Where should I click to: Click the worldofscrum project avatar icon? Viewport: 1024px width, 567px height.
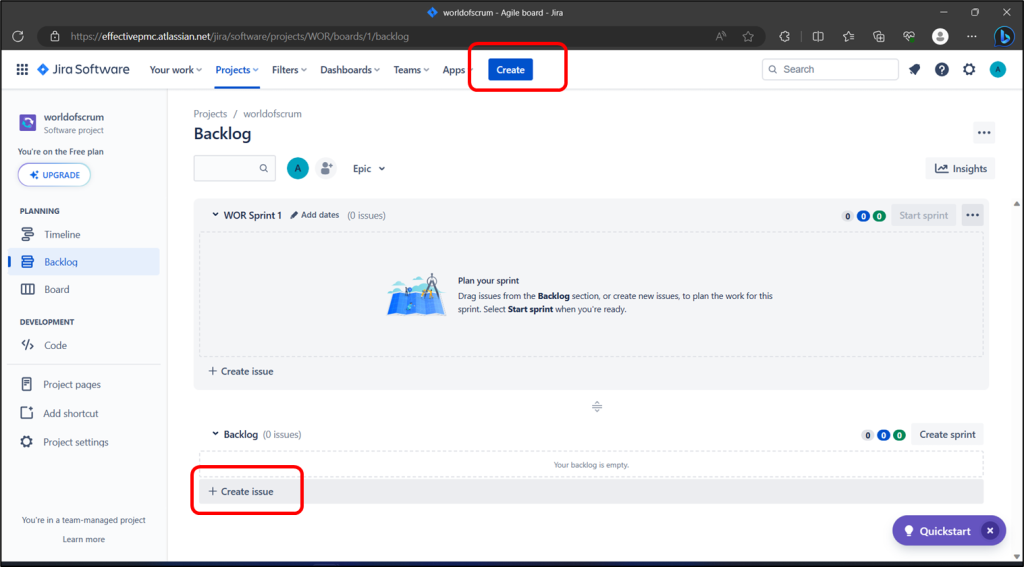[x=27, y=123]
